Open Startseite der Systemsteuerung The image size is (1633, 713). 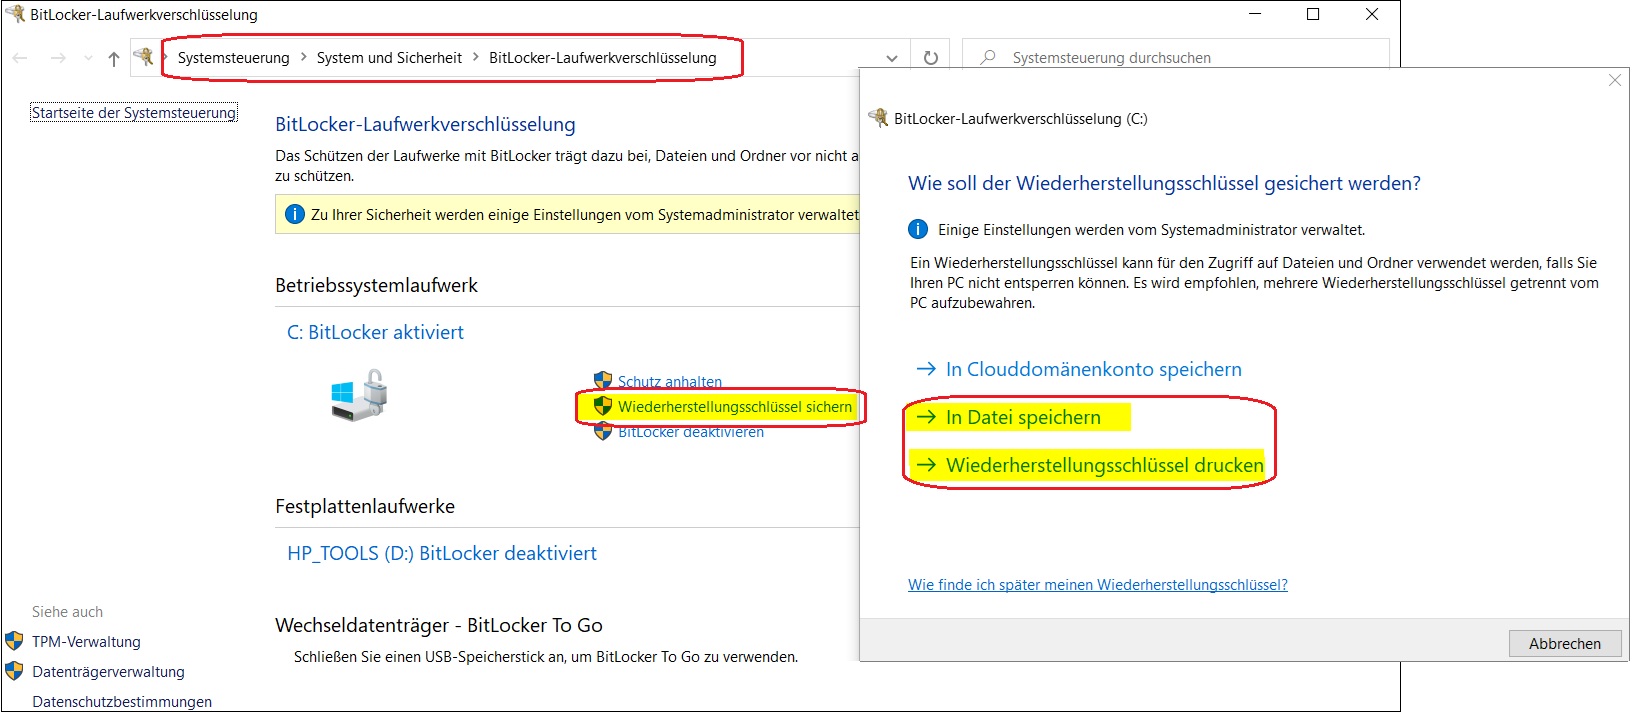134,113
